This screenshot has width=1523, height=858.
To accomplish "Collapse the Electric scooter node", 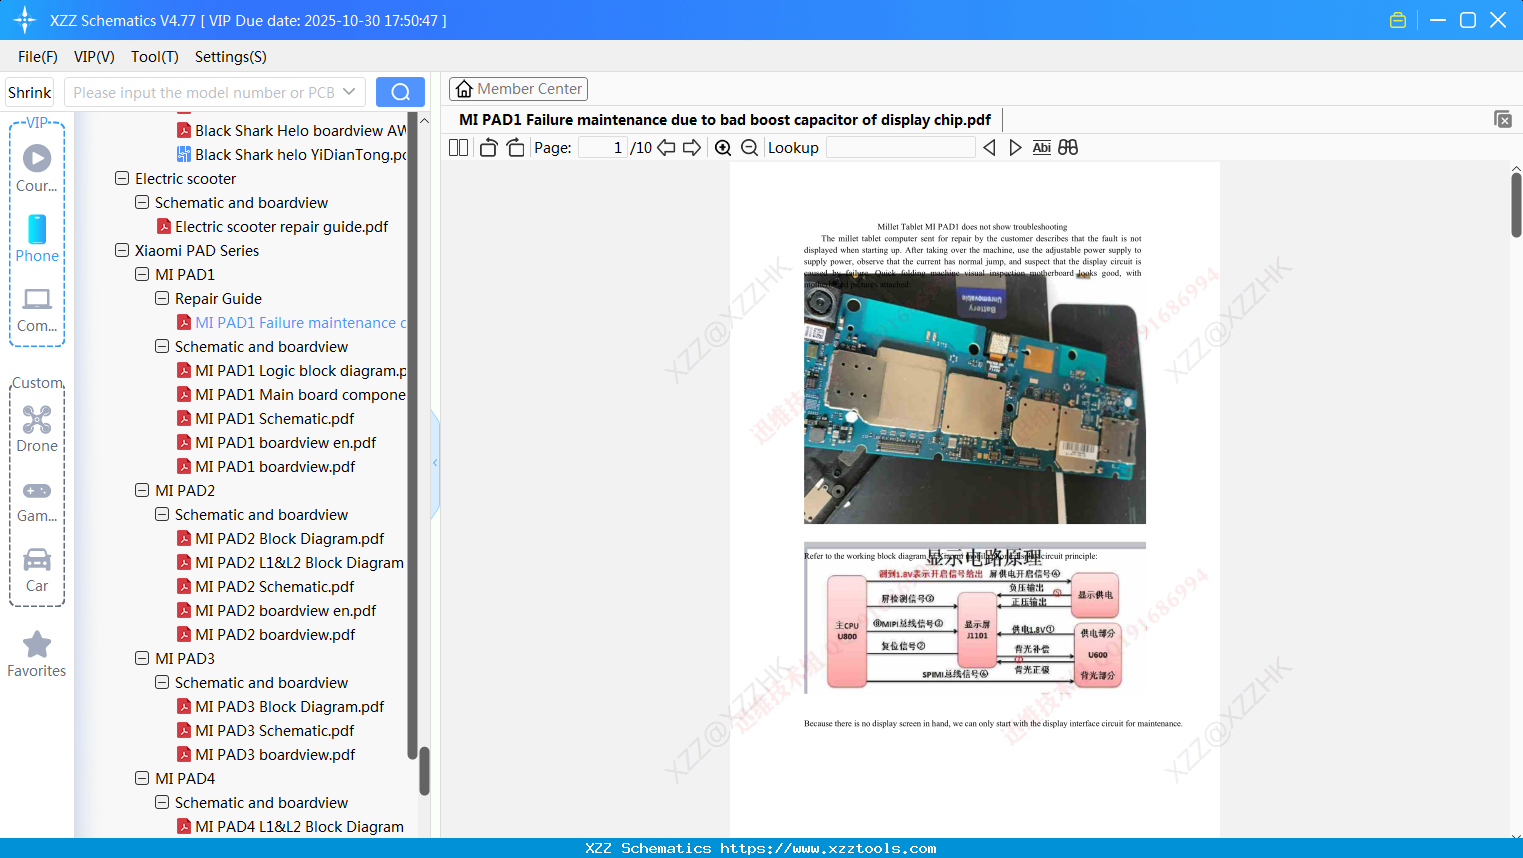I will pos(121,178).
